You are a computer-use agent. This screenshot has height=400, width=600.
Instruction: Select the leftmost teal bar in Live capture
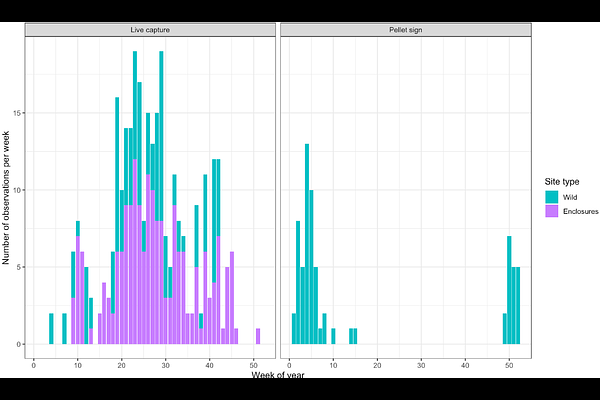(x=51, y=328)
